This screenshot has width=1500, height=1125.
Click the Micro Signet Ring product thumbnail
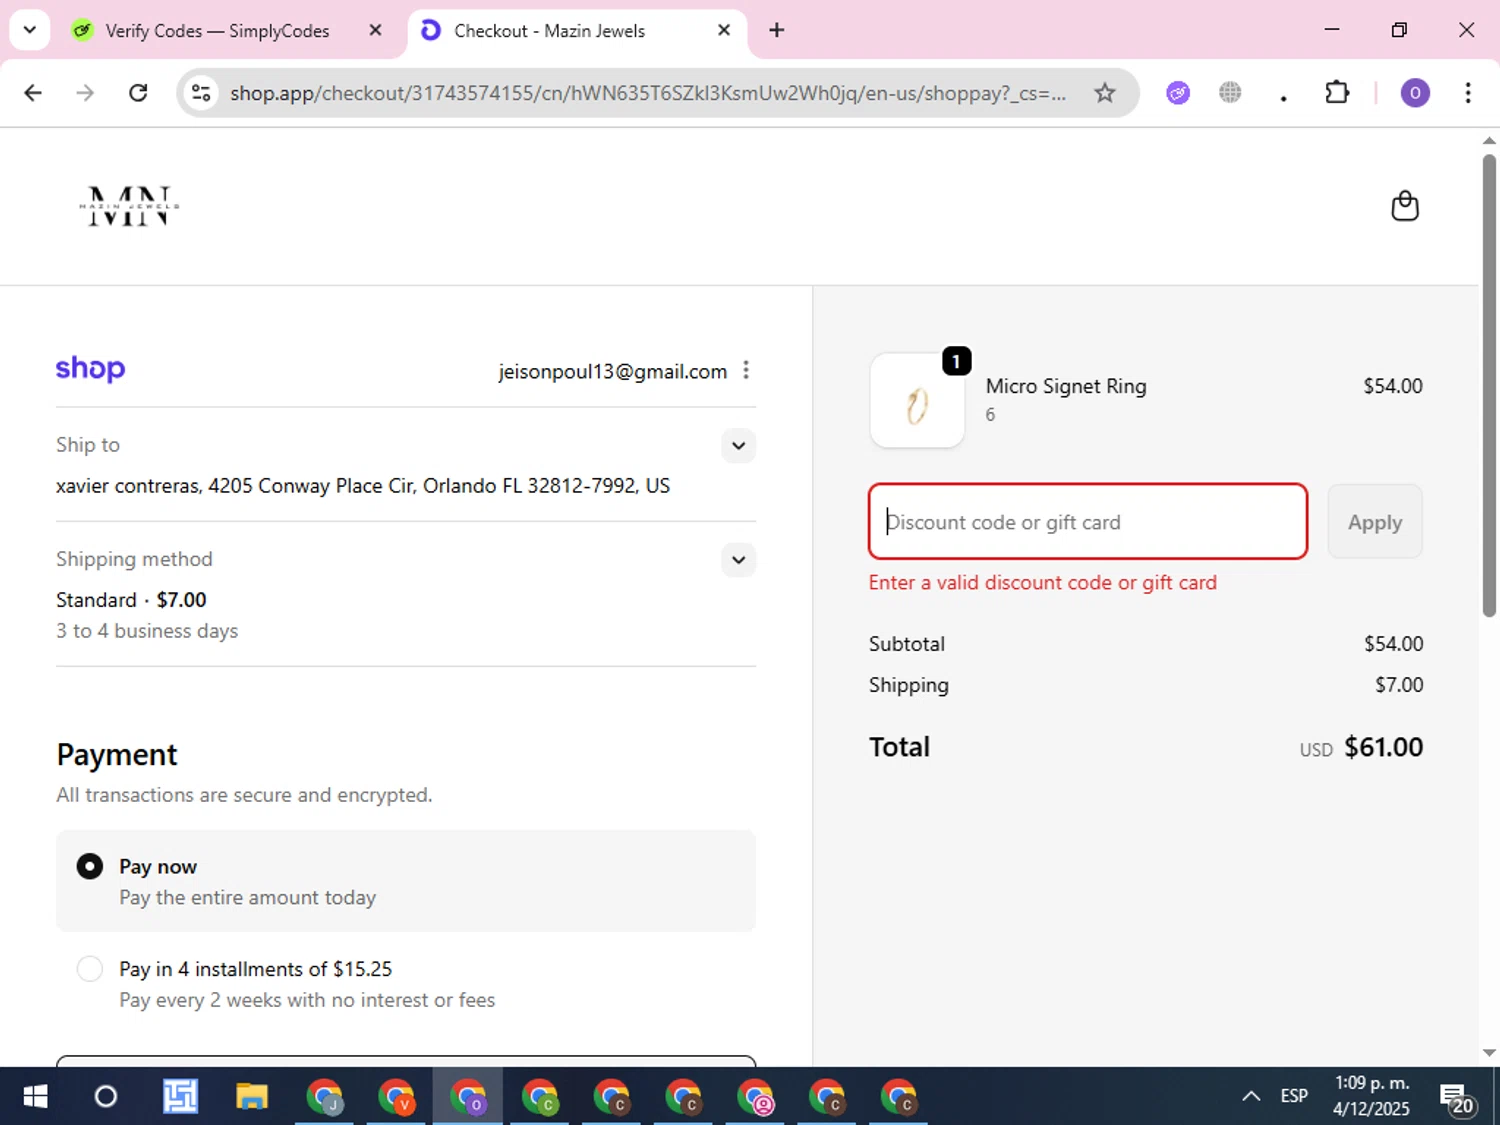click(917, 400)
